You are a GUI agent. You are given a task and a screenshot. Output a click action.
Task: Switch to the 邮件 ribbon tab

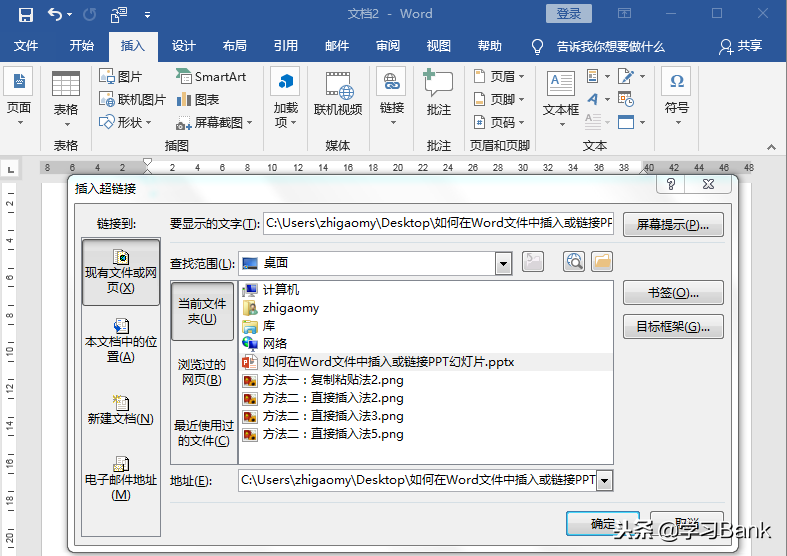point(337,46)
